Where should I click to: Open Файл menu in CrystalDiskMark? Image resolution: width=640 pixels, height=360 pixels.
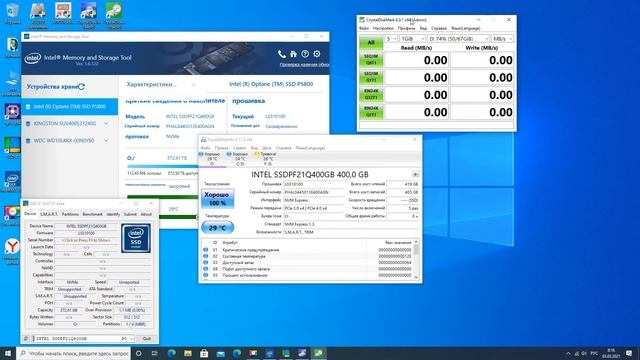point(364,28)
